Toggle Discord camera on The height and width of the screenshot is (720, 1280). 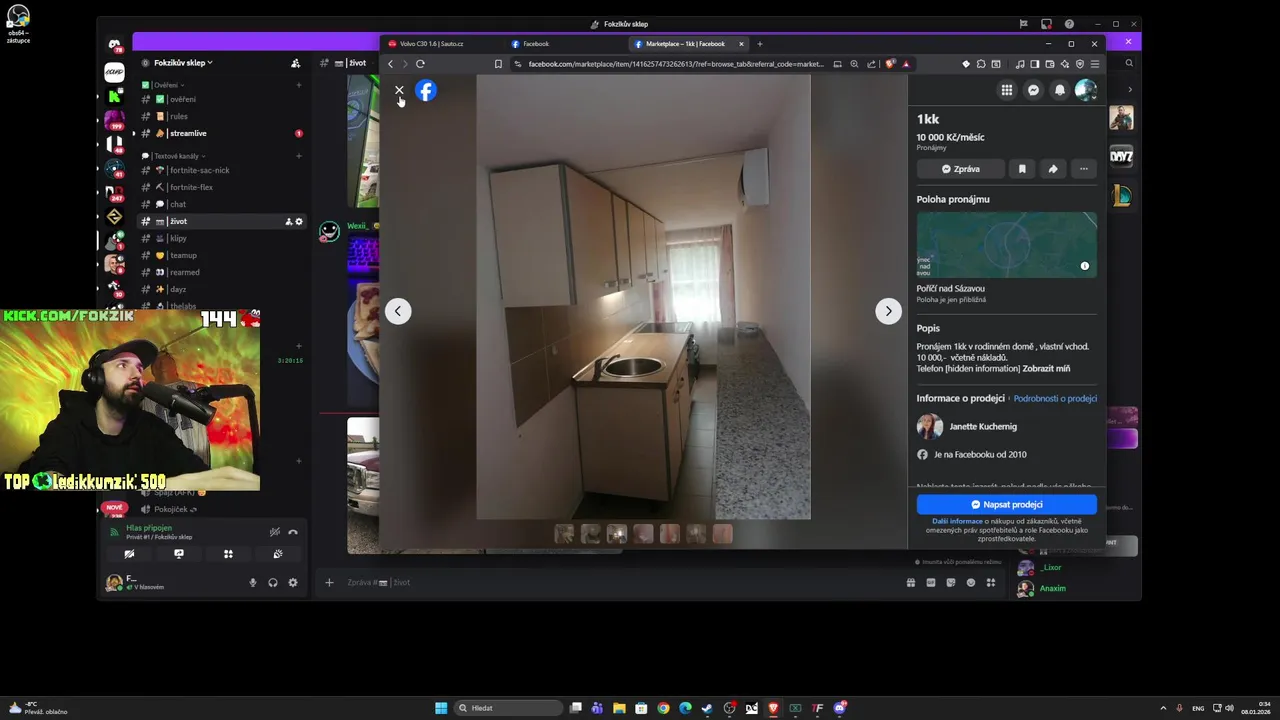pos(129,554)
